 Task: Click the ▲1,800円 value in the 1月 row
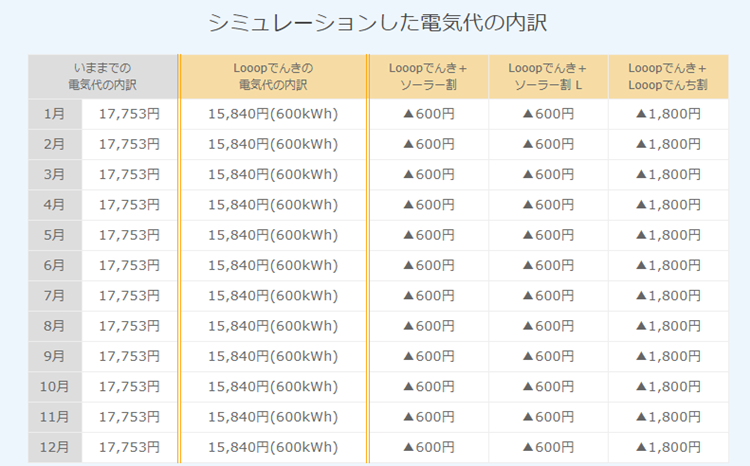pos(668,114)
